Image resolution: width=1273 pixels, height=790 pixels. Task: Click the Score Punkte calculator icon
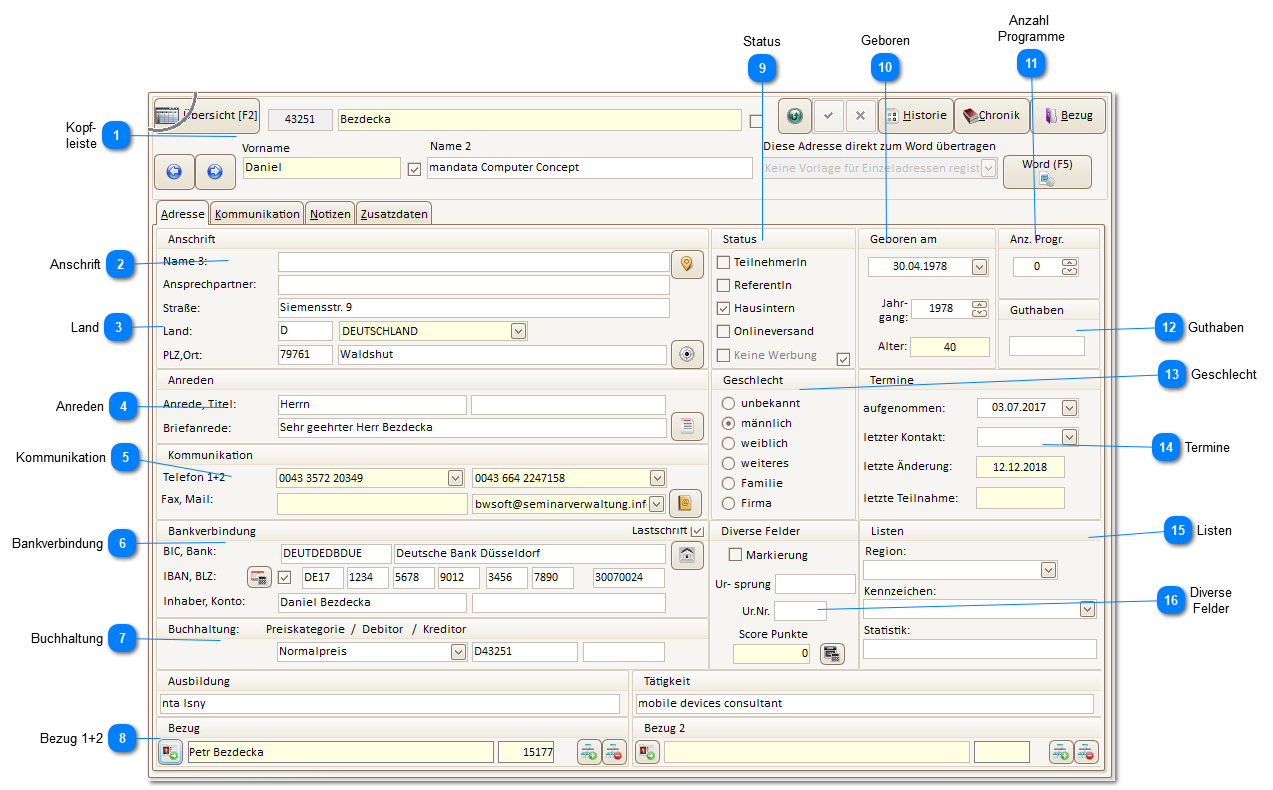click(x=832, y=654)
